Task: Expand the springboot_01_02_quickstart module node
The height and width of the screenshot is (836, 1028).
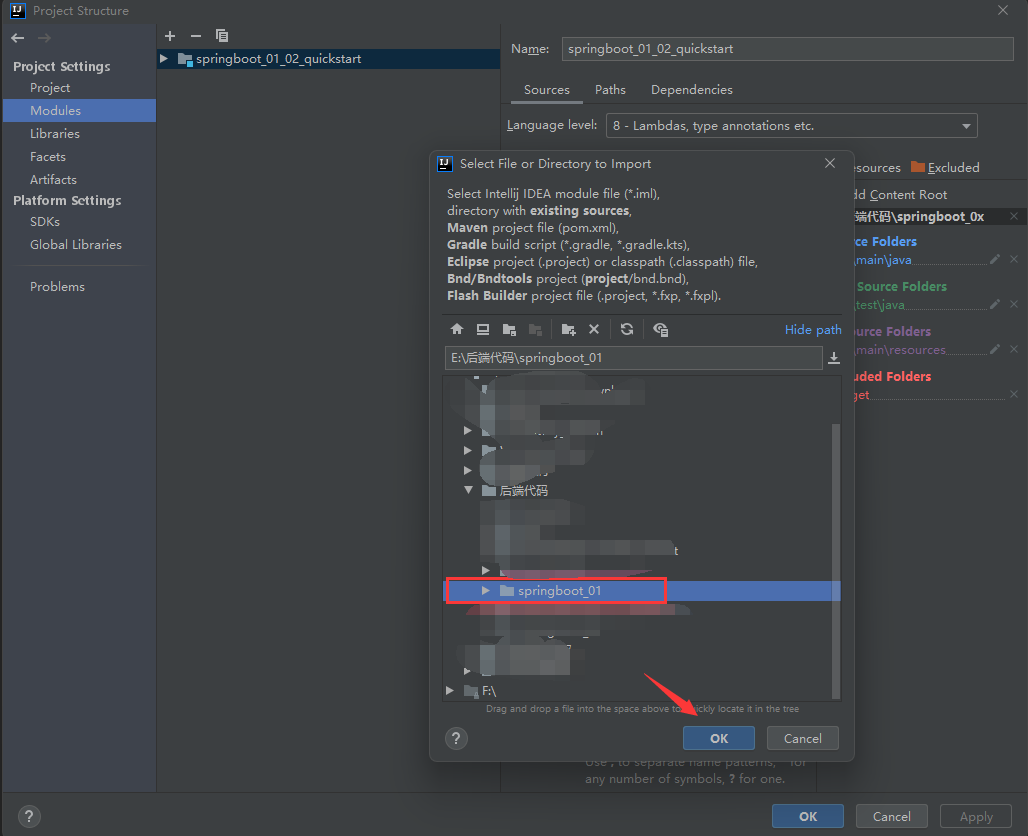Action: 164,59
